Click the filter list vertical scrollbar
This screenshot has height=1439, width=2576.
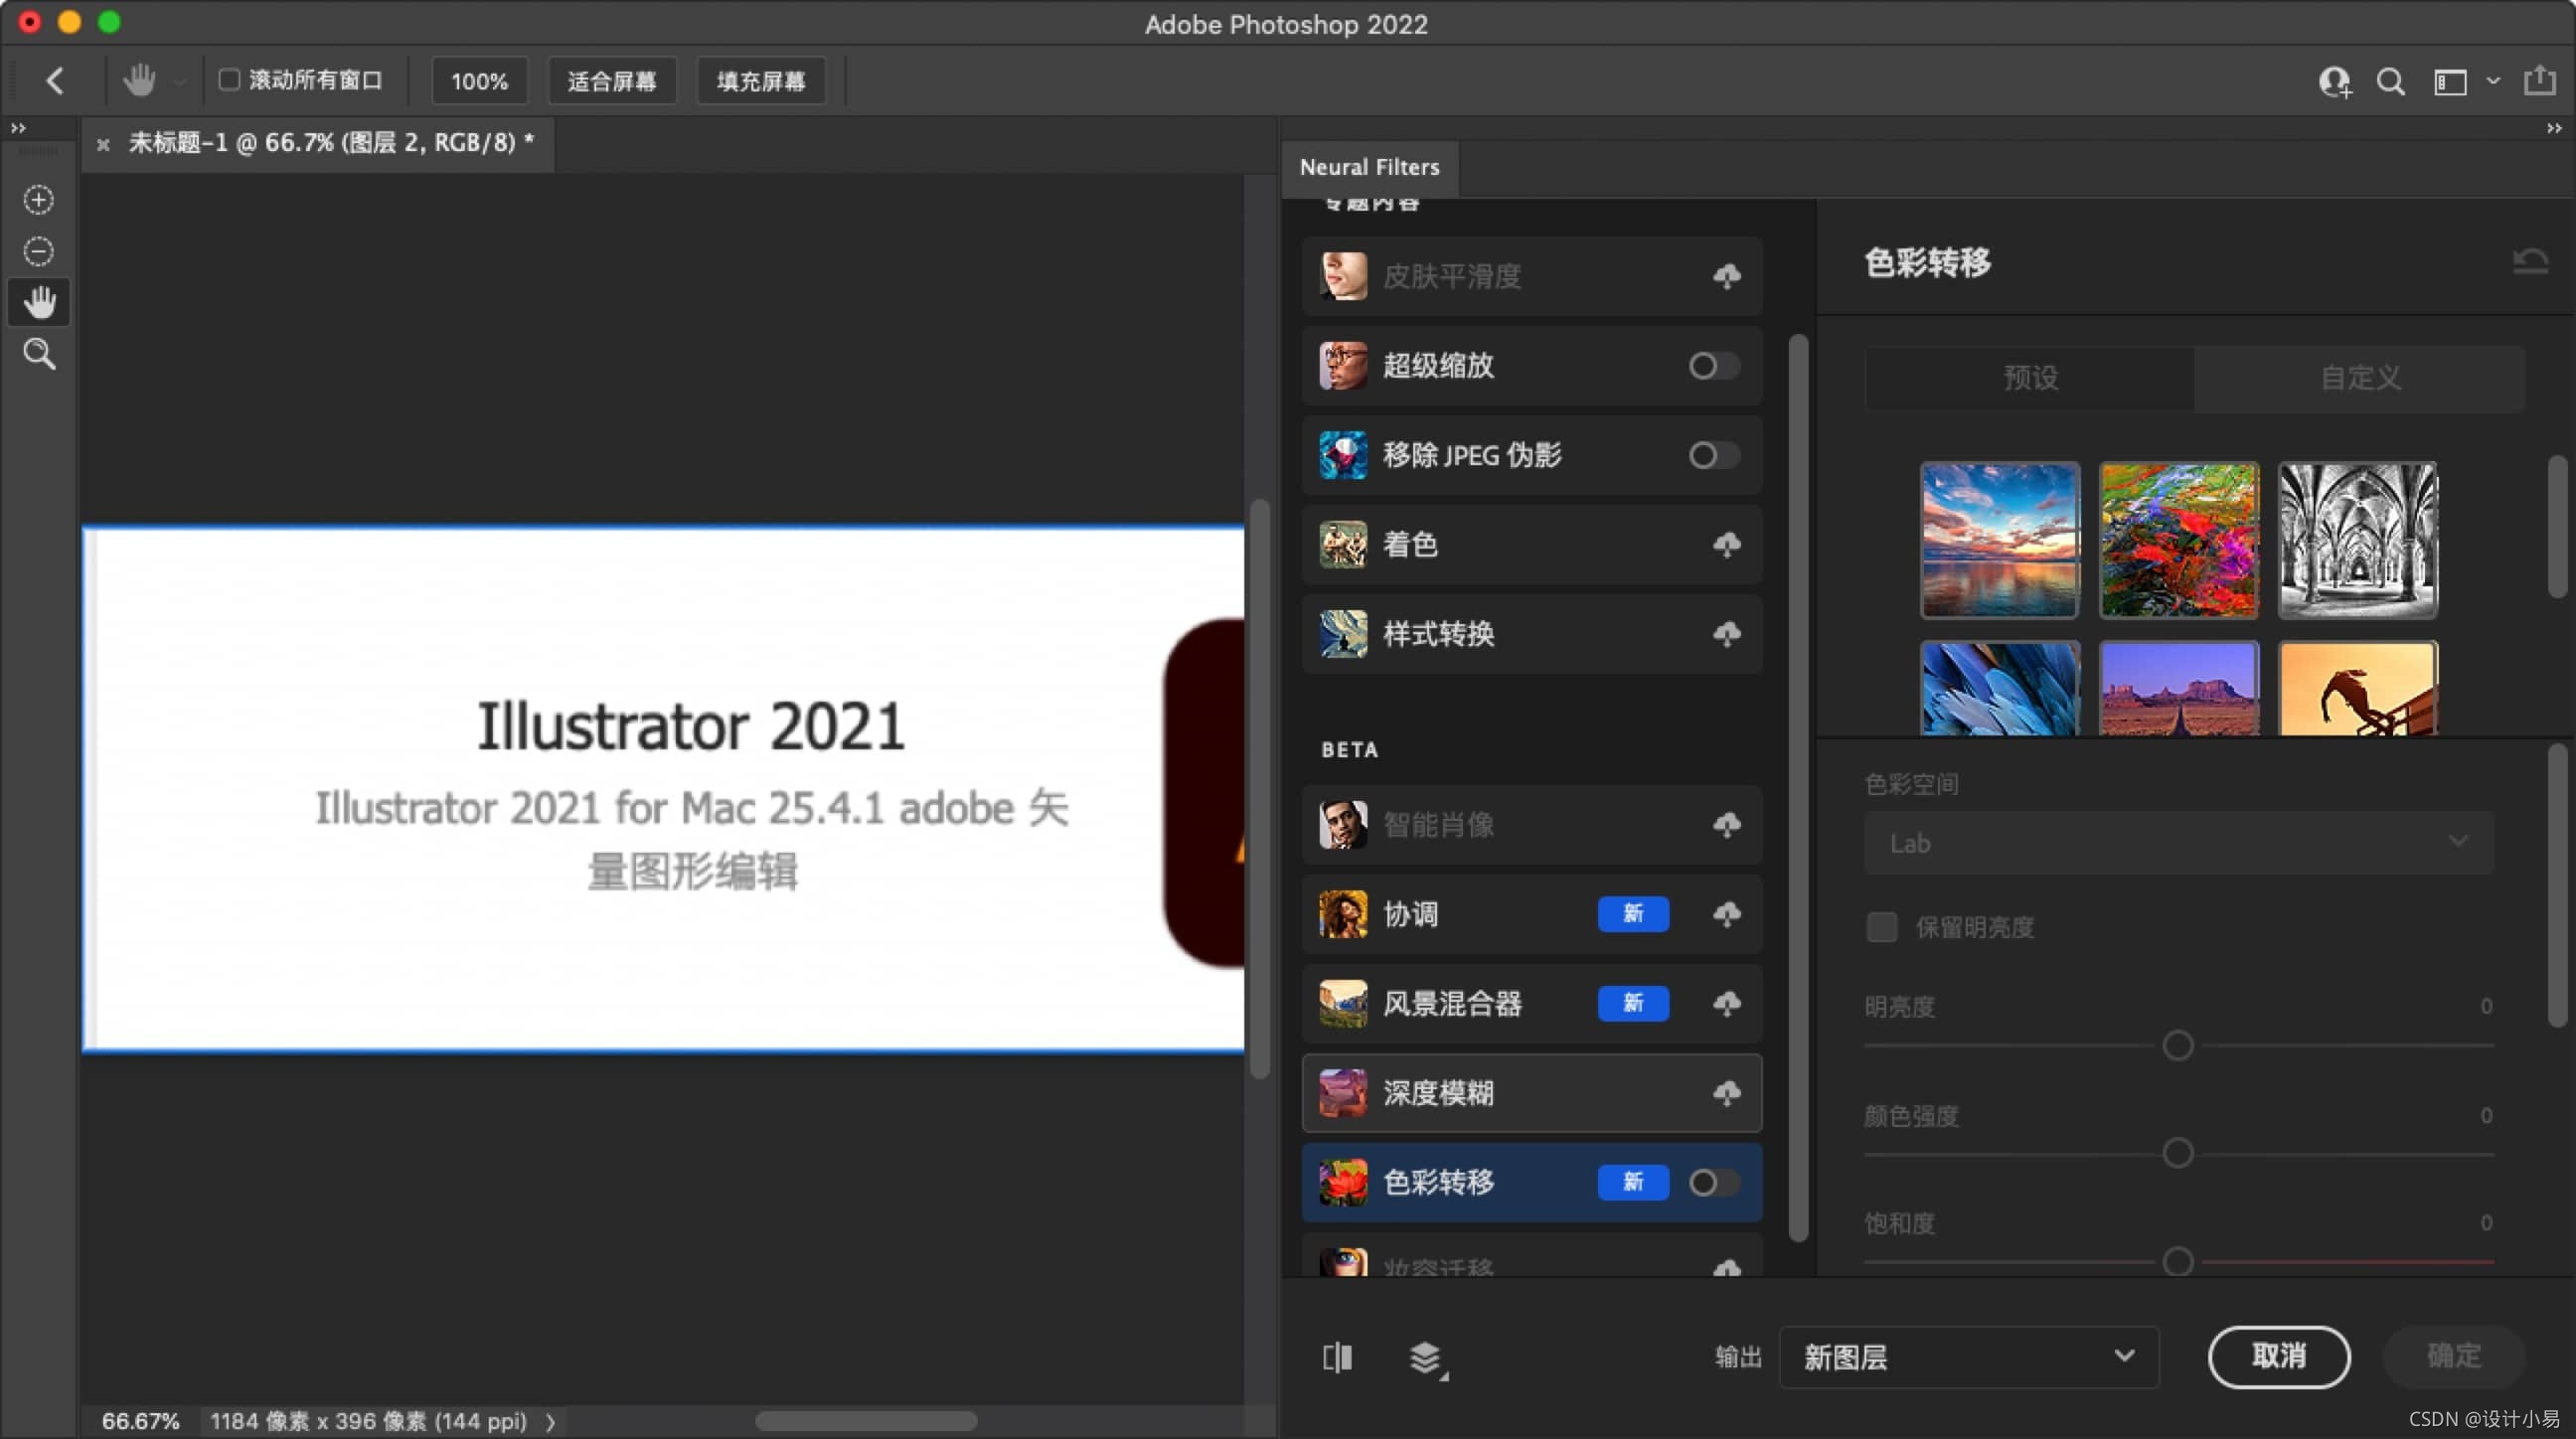pyautogui.click(x=1797, y=788)
